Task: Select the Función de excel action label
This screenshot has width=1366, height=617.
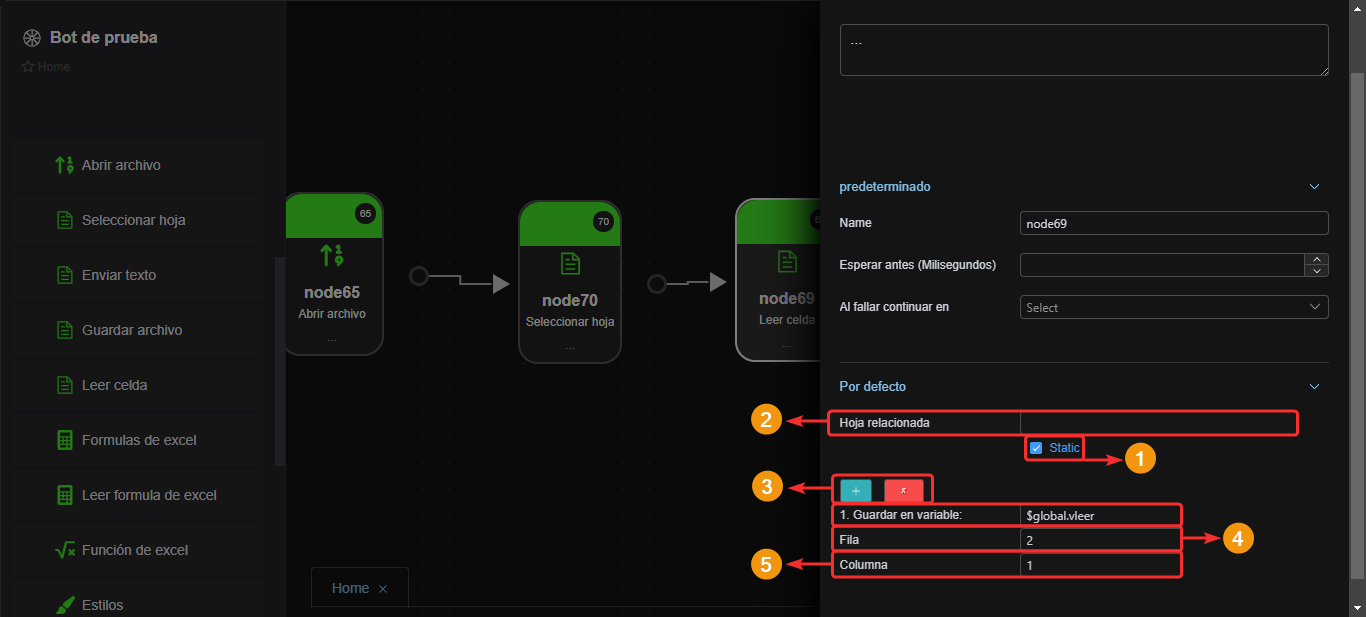Action: [135, 550]
